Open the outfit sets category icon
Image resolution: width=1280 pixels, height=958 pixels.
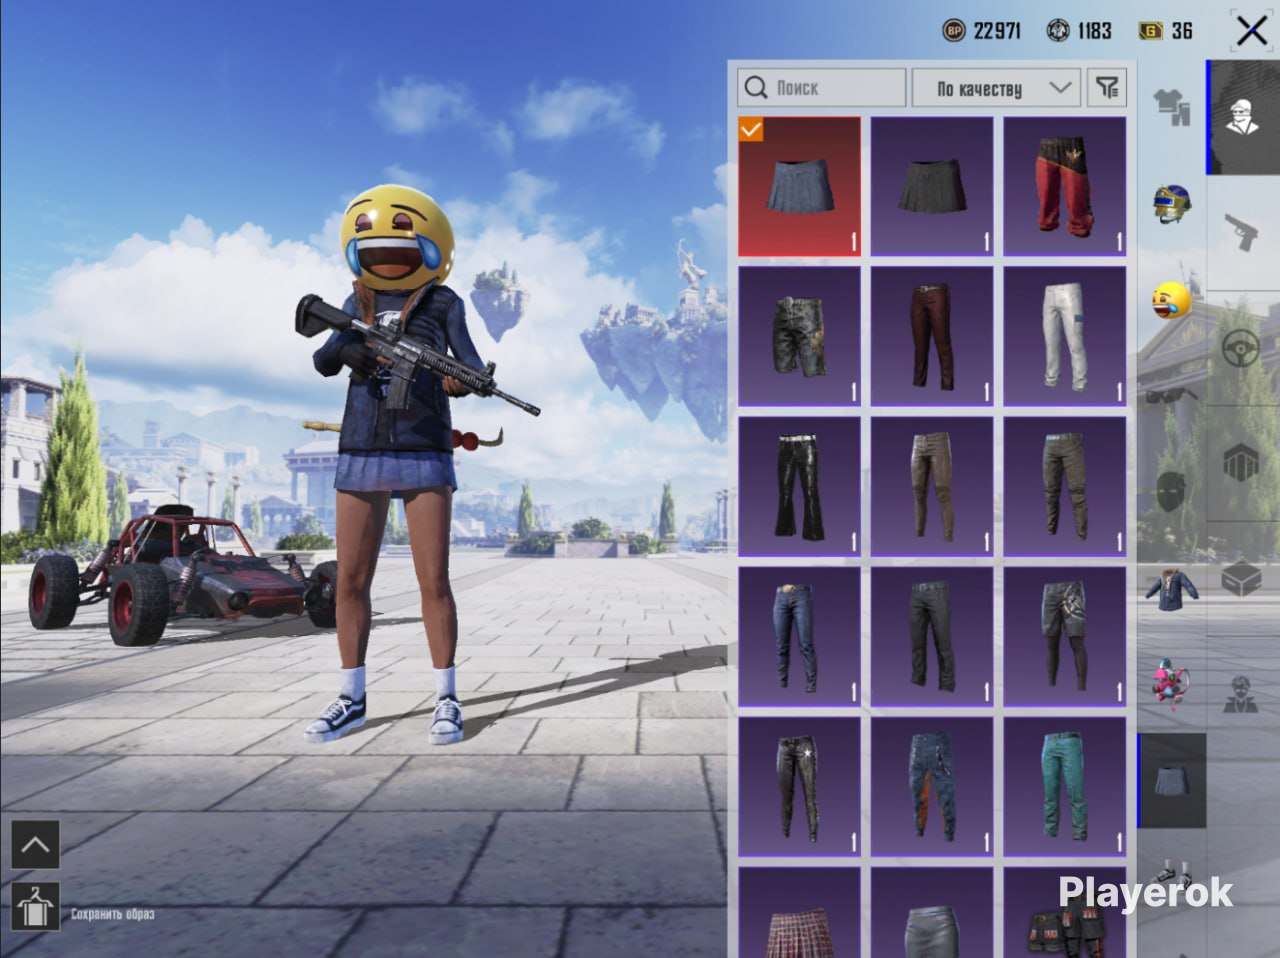point(1171,106)
